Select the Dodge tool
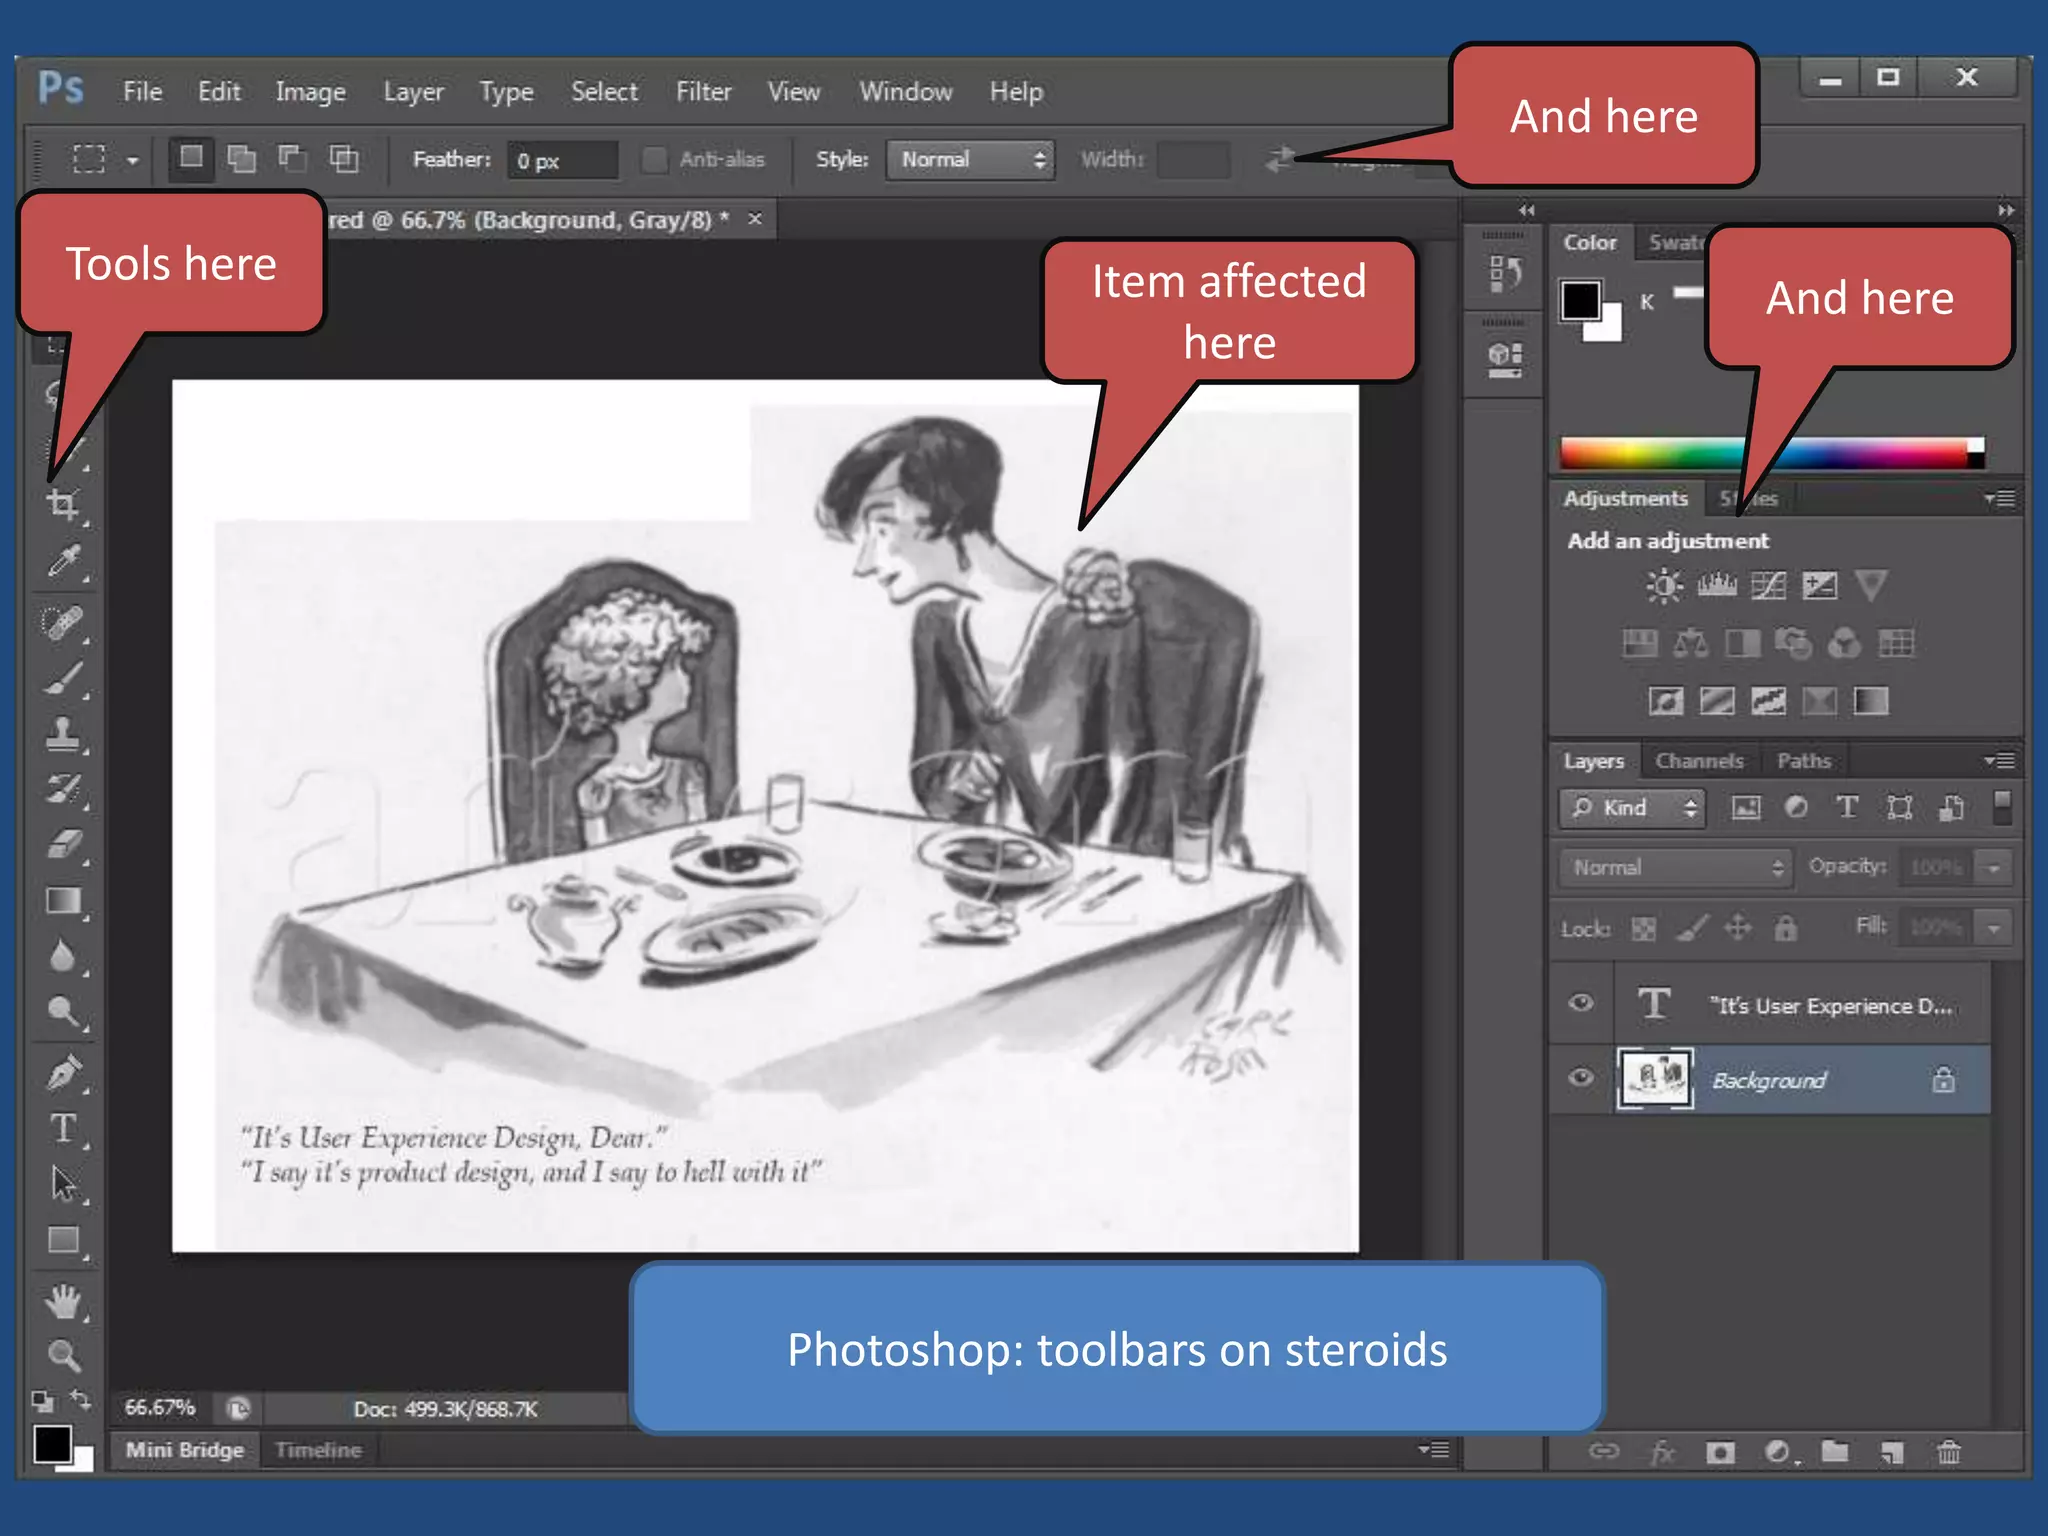This screenshot has width=2048, height=1536. coord(64,1012)
